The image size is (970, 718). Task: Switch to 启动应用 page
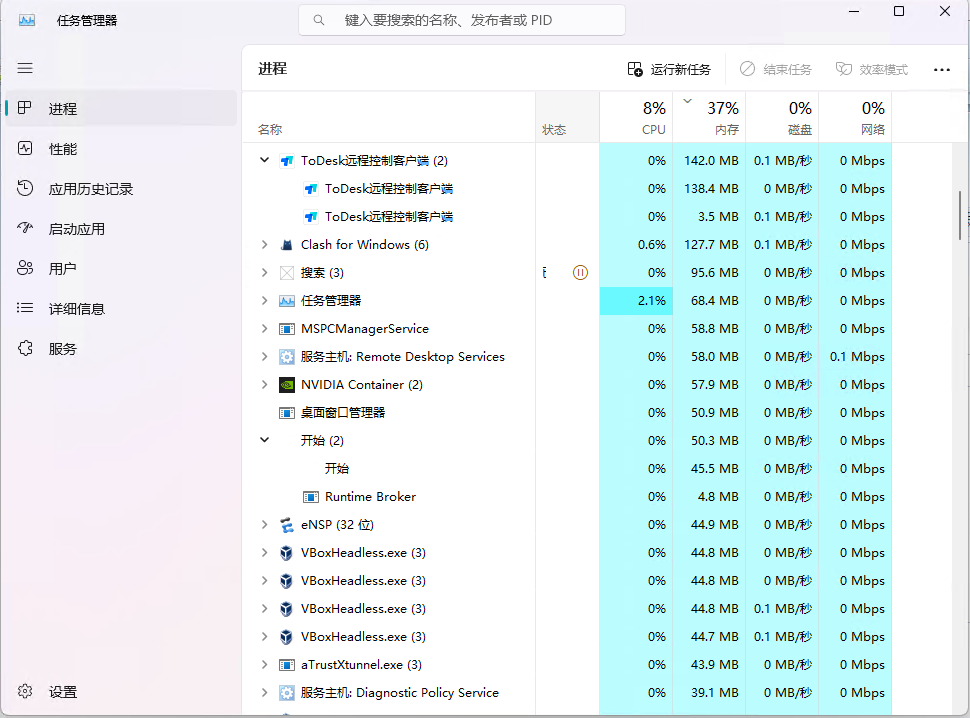click(76, 229)
